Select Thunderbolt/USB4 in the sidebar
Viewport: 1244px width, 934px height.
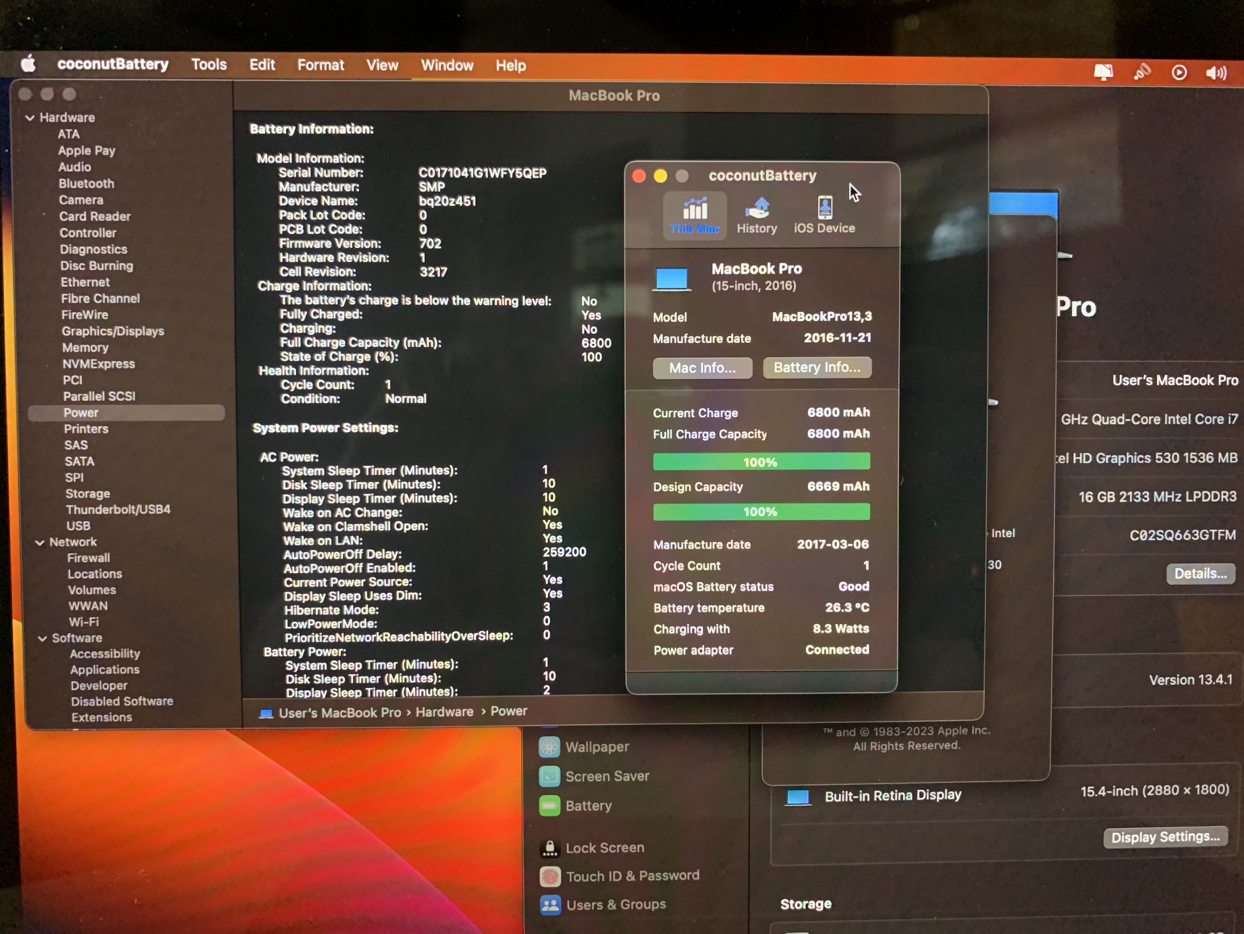[x=118, y=510]
